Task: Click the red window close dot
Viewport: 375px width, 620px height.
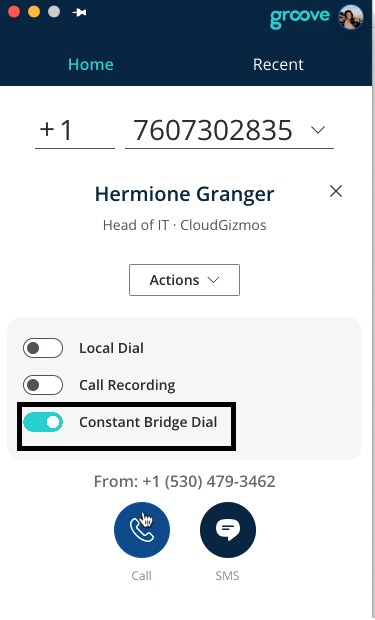Action: point(14,12)
